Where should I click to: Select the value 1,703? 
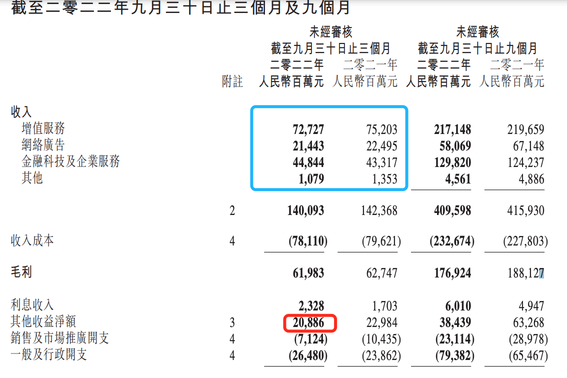pos(385,306)
